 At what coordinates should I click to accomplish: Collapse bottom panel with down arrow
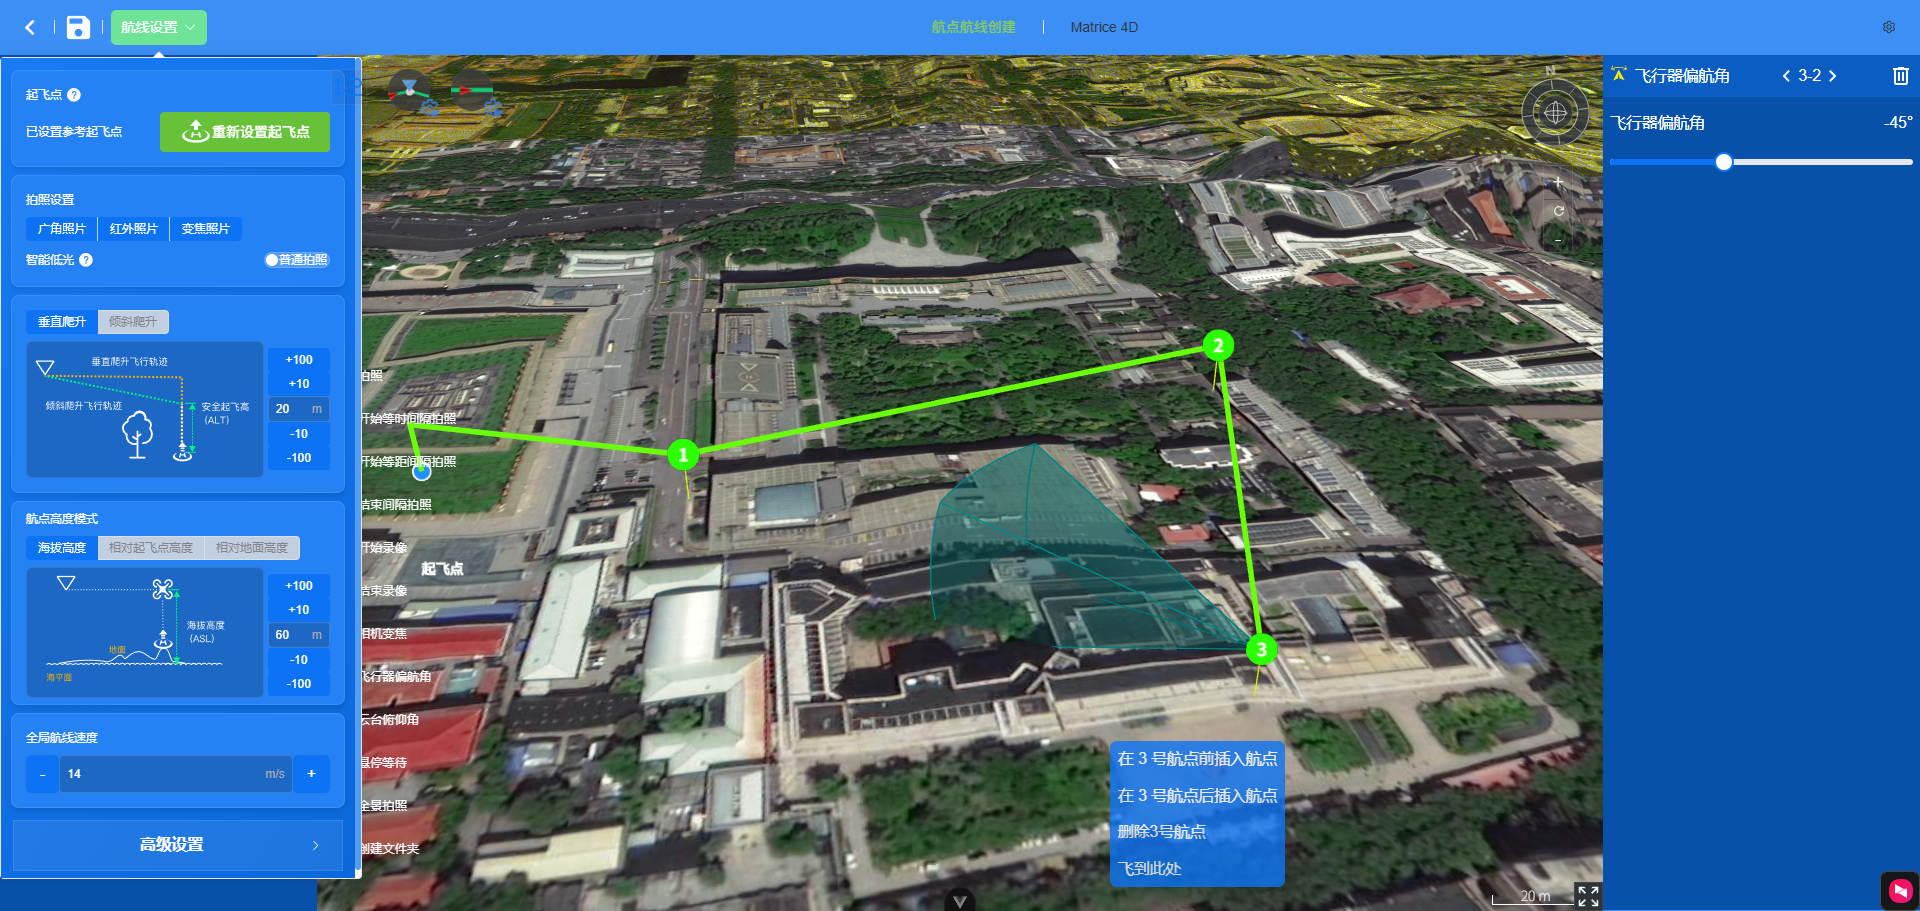point(960,901)
